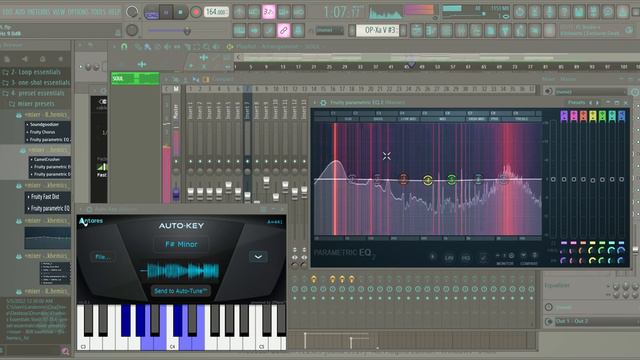The width and height of the screenshot is (640, 360).
Task: Select the Soundgoodizer preset in browser
Action: pos(44,124)
